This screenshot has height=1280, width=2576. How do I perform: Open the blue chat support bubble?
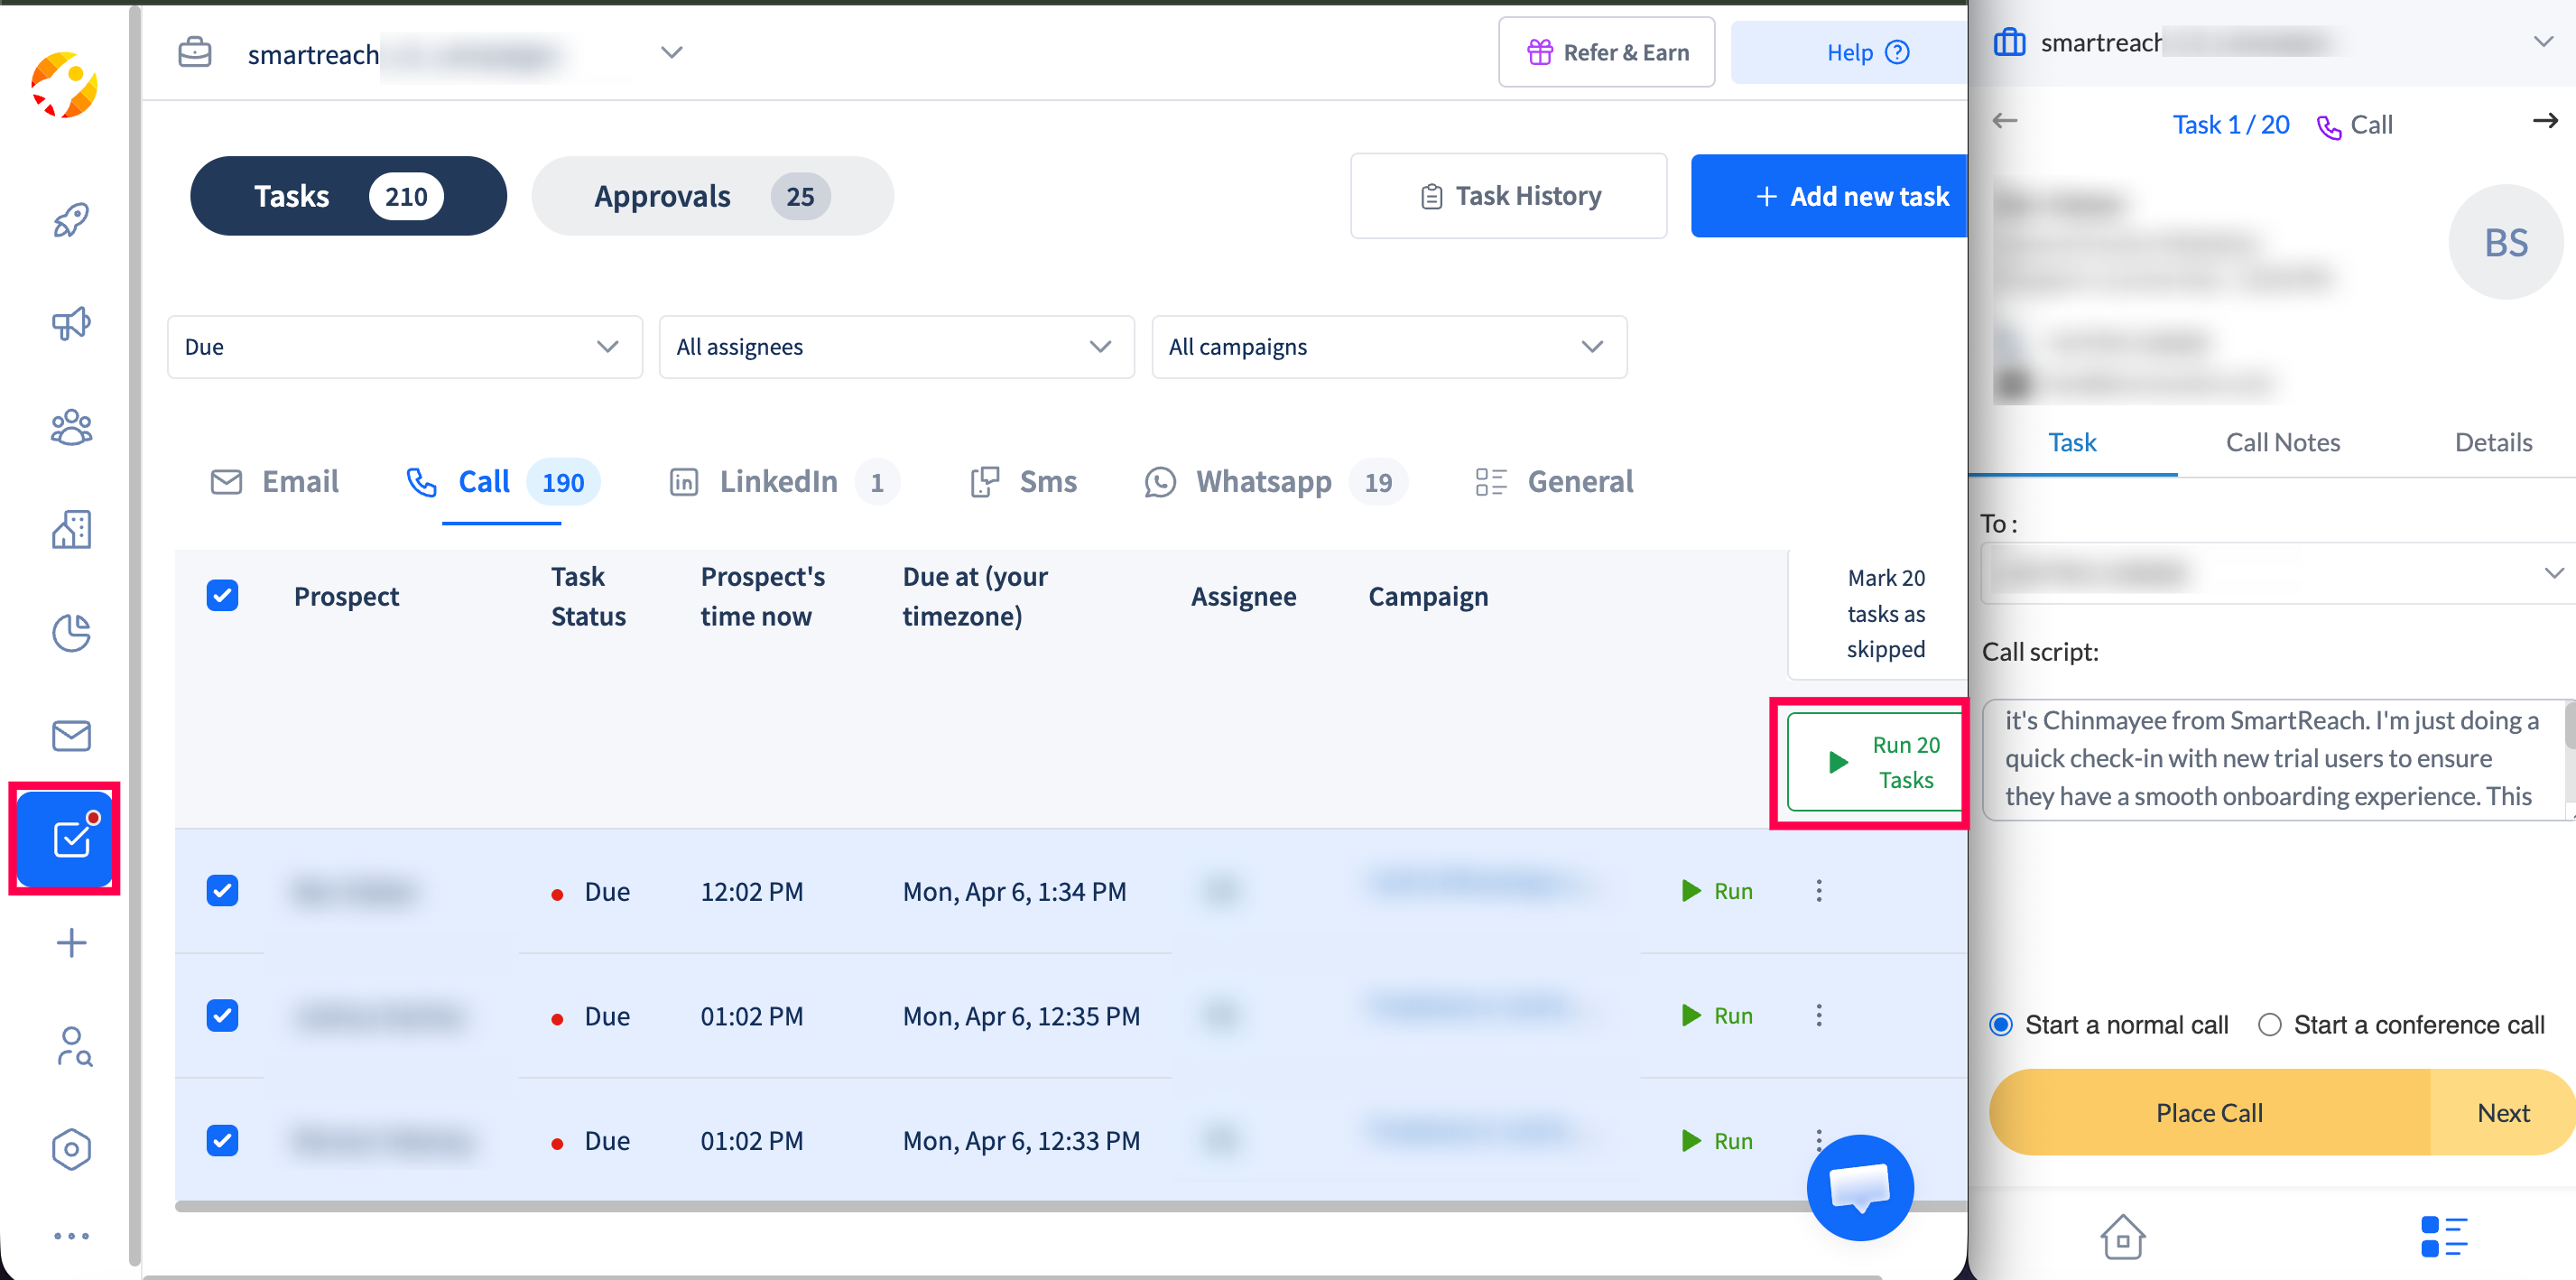click(1859, 1187)
